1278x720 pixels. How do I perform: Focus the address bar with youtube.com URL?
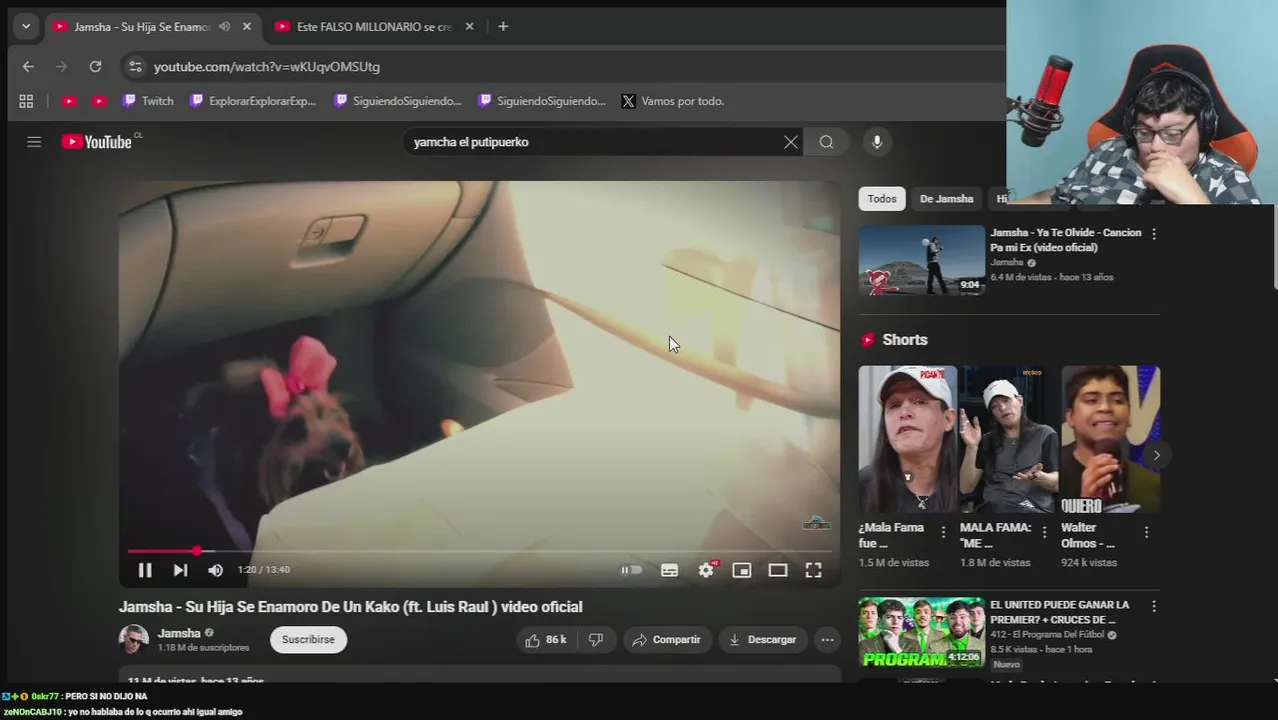pos(560,67)
